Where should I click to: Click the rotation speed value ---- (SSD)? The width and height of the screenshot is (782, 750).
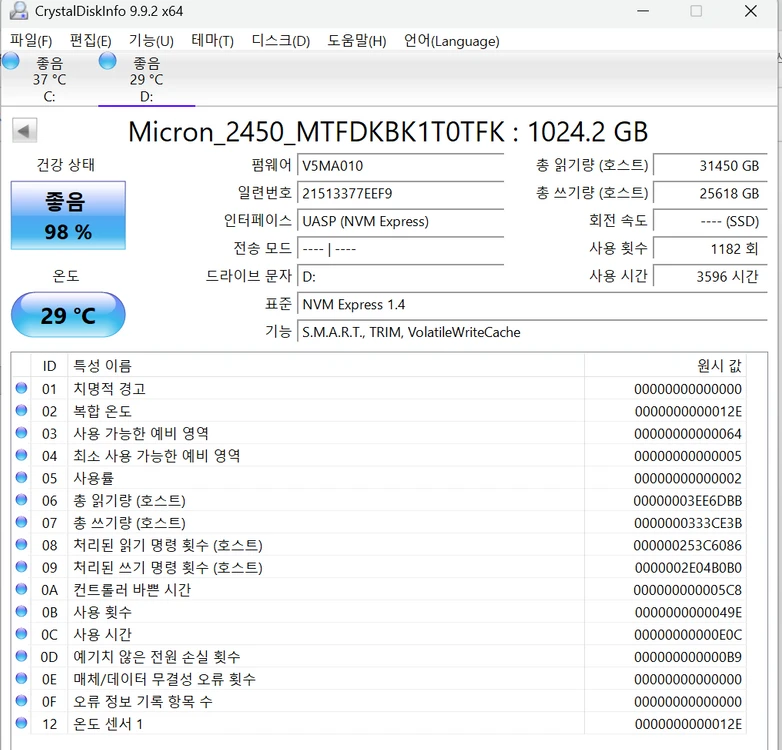click(x=710, y=221)
